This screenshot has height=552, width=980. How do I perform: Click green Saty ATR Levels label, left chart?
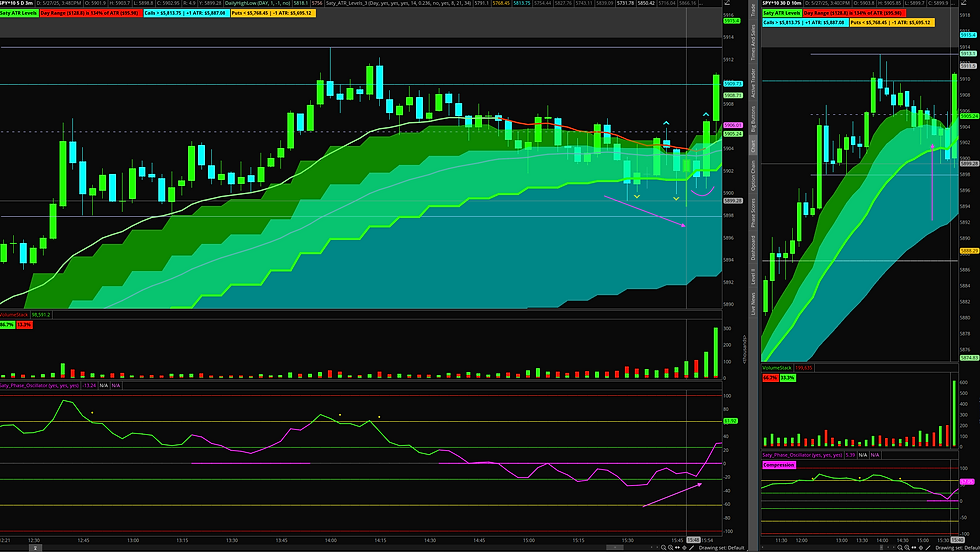[x=19, y=13]
